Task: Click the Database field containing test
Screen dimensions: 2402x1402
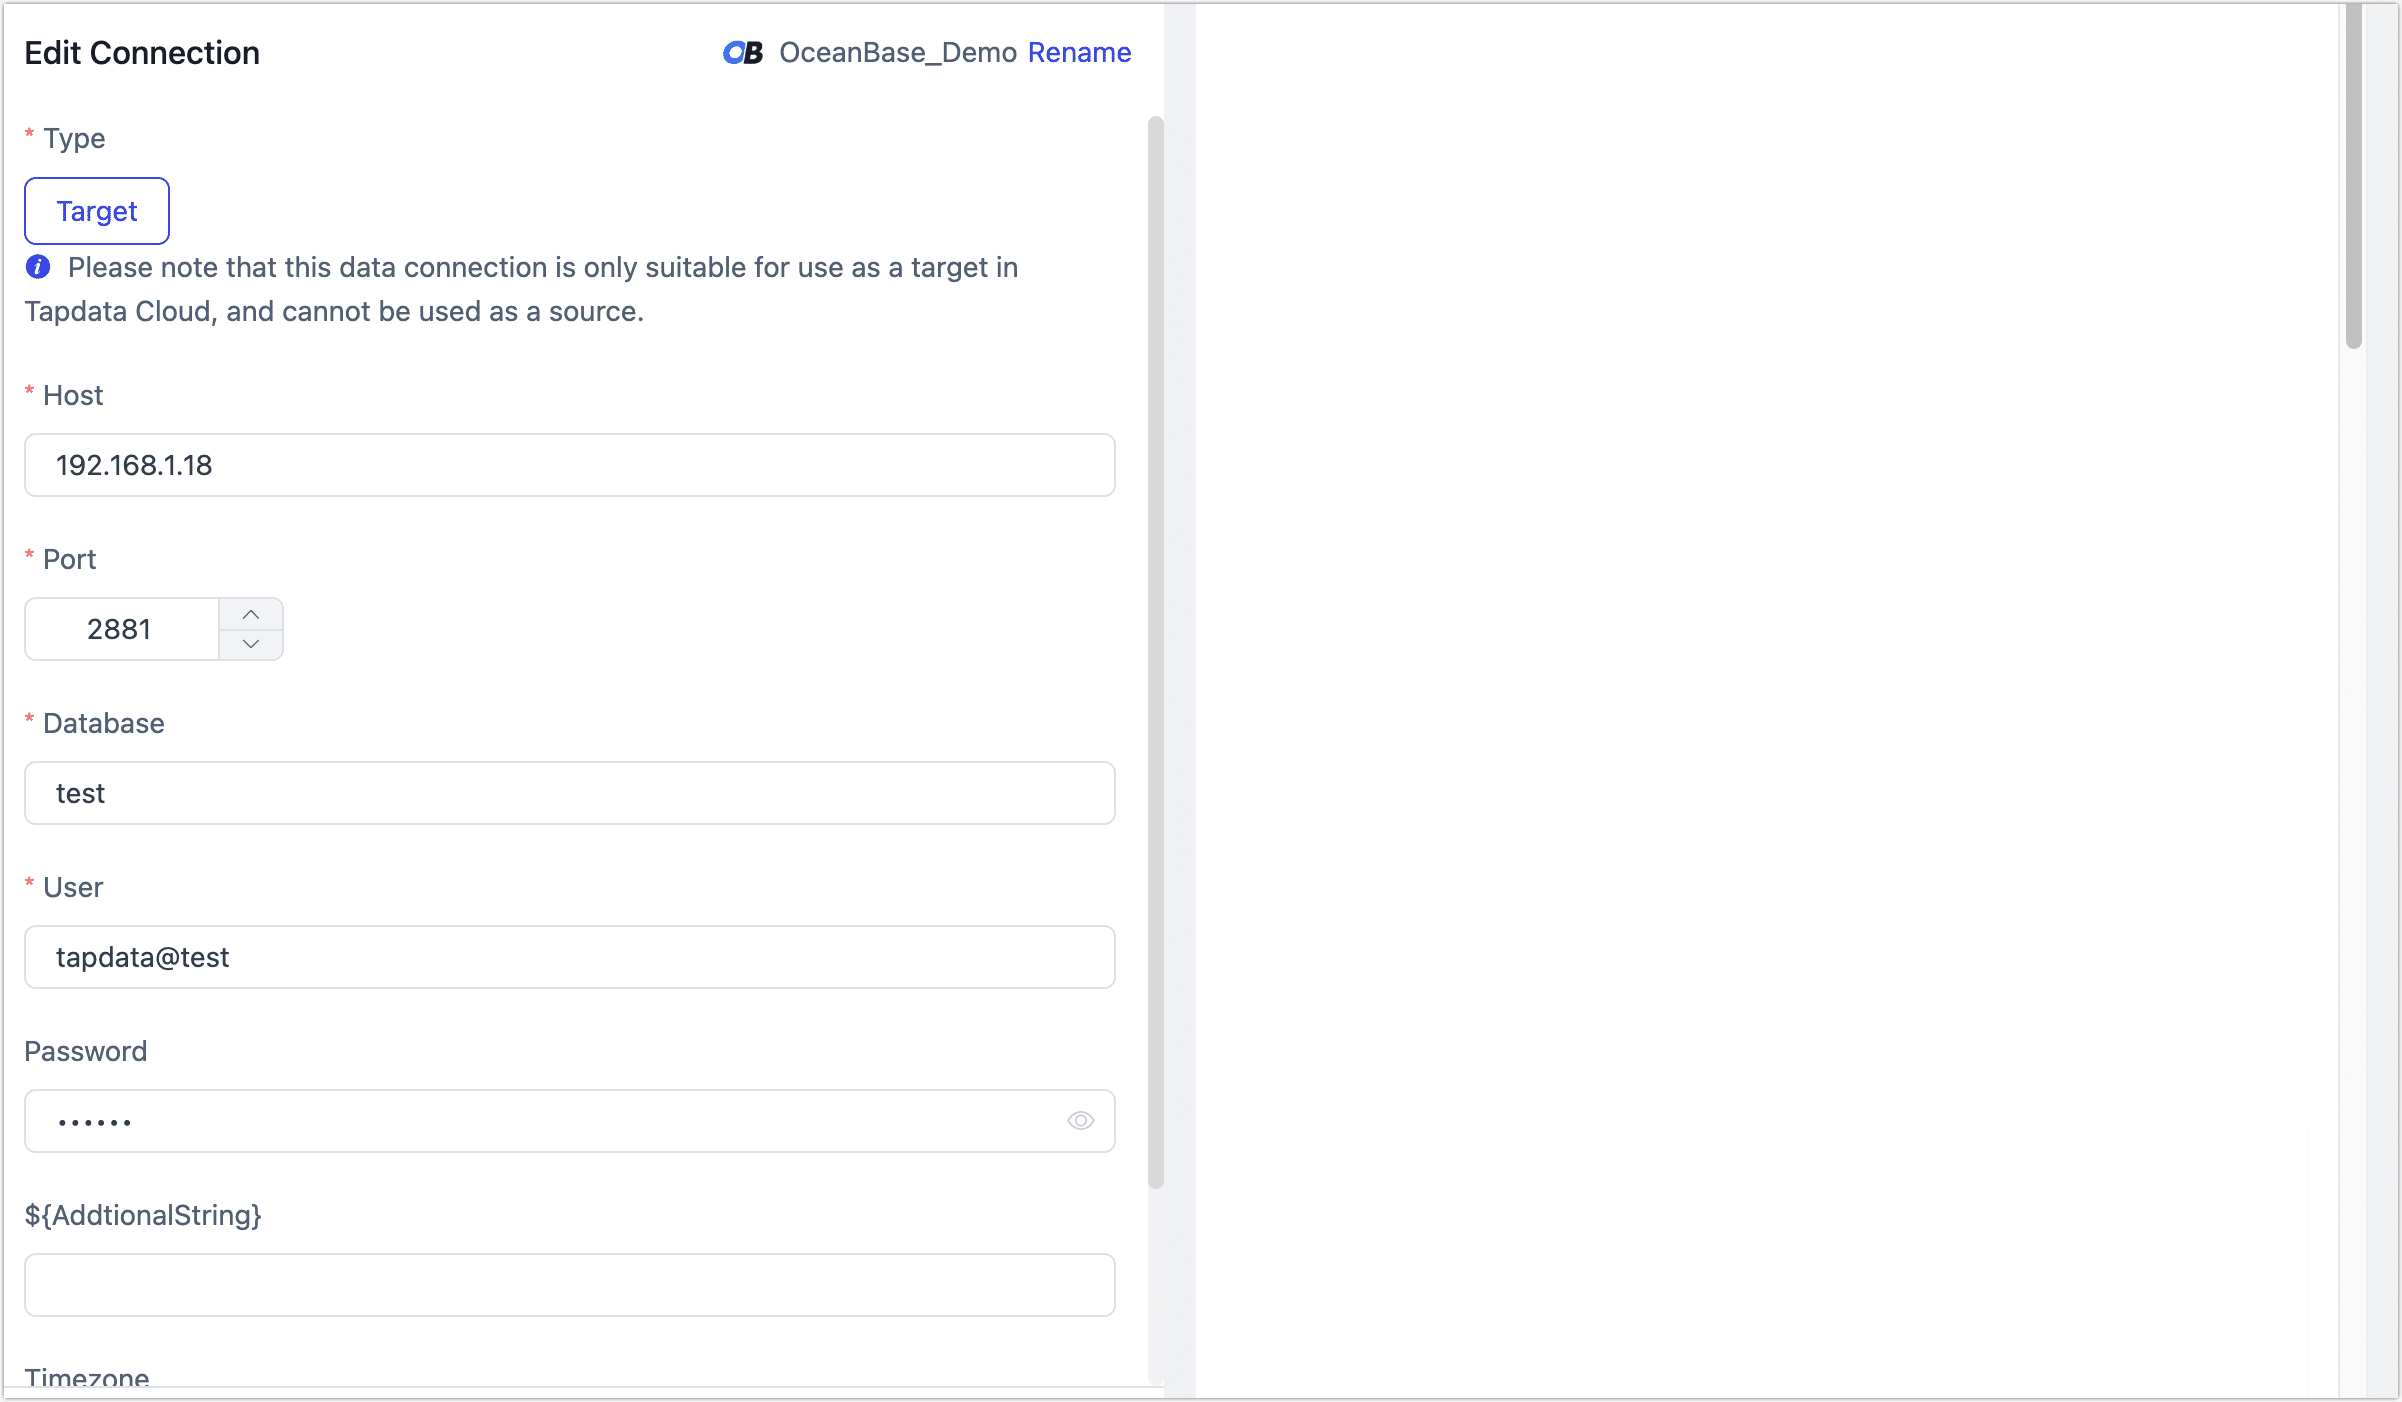Action: 570,793
